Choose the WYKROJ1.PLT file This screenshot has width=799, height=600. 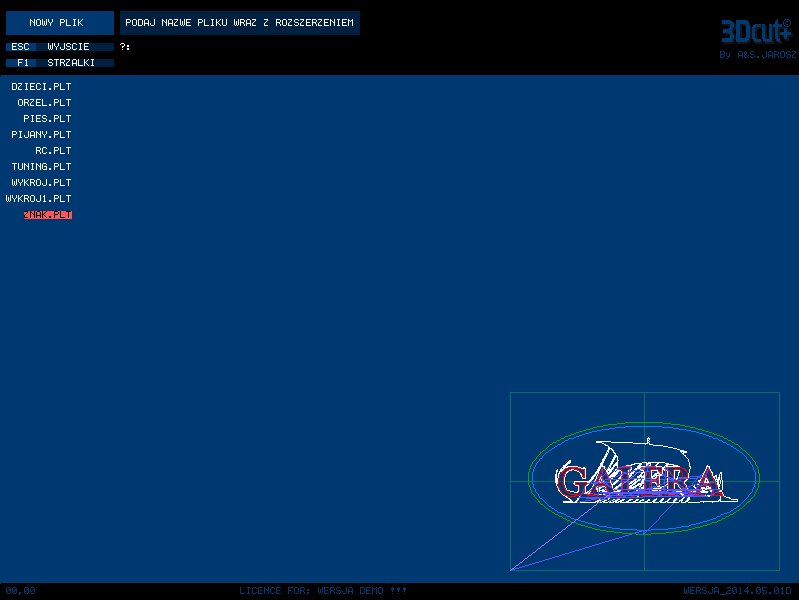(38, 198)
